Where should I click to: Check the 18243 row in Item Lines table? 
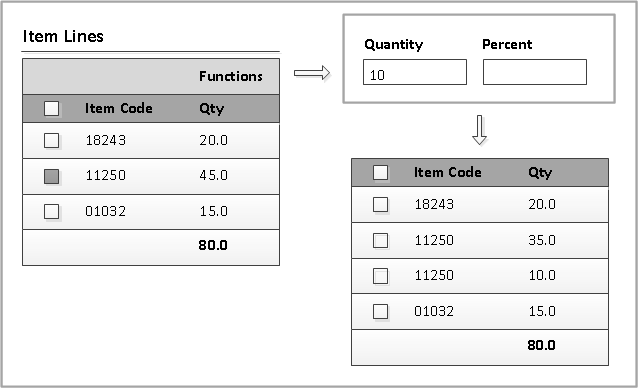(52, 141)
